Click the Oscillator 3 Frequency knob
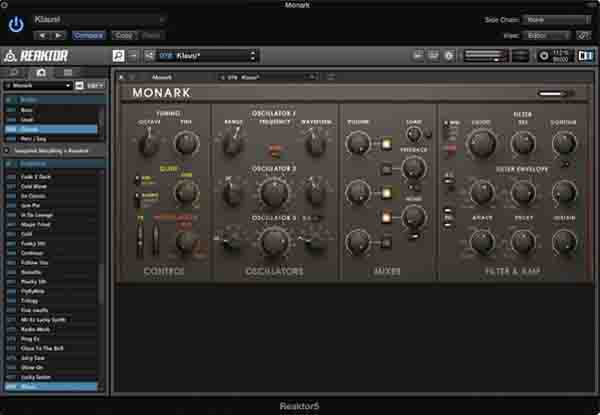Screen dimensions: 600x415 pos(274,242)
